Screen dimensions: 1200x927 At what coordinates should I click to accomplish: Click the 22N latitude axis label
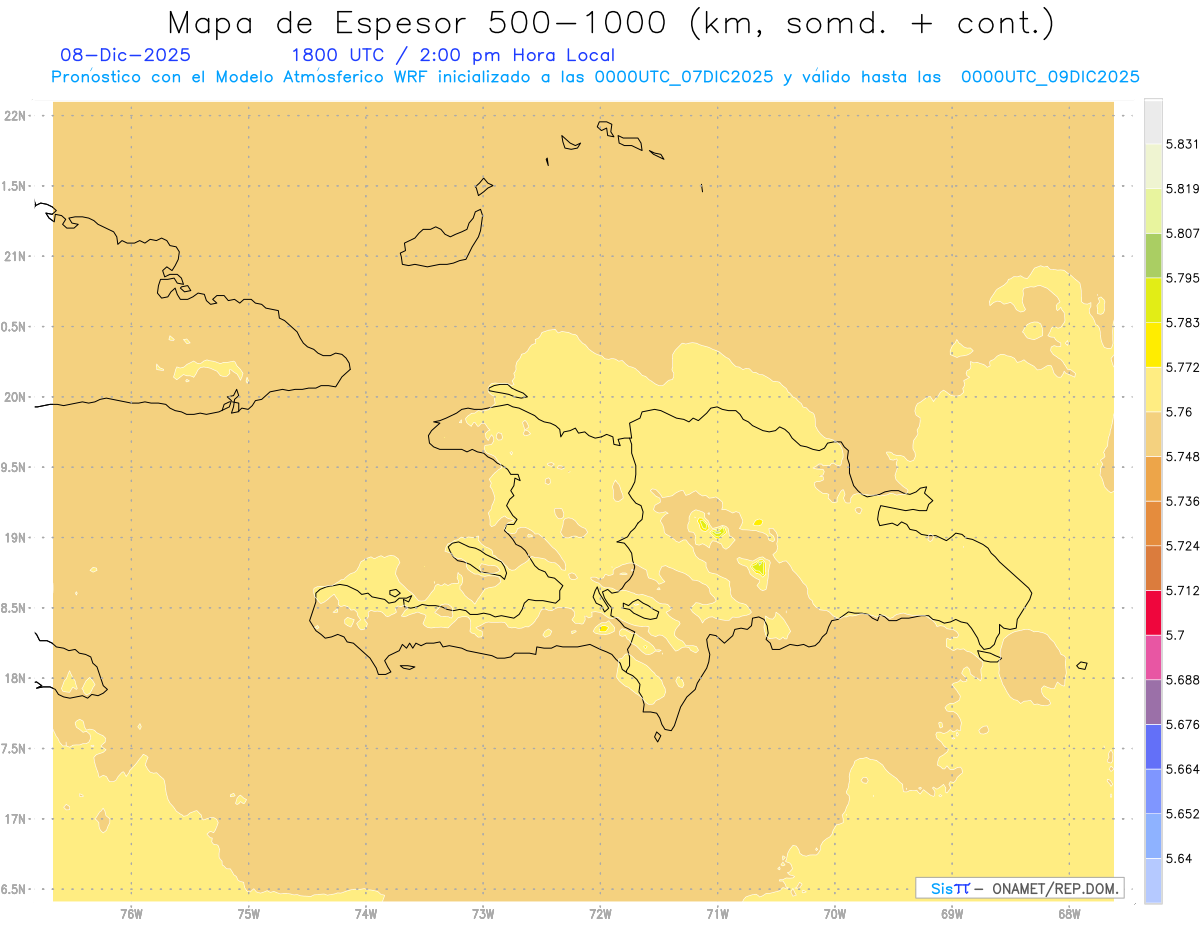pos(14,116)
